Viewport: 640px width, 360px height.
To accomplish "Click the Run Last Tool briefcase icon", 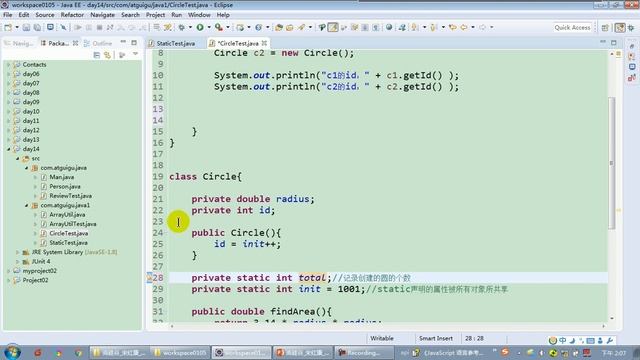I will [x=219, y=27].
